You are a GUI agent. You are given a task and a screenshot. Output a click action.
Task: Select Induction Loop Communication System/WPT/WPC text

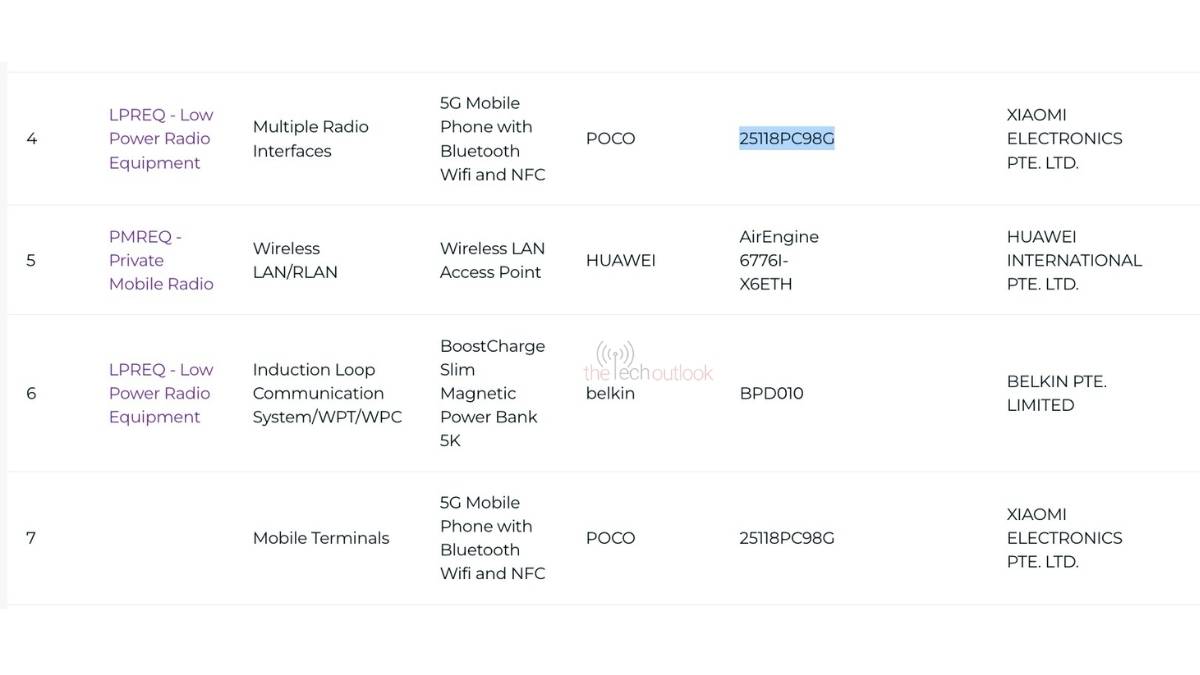327,393
